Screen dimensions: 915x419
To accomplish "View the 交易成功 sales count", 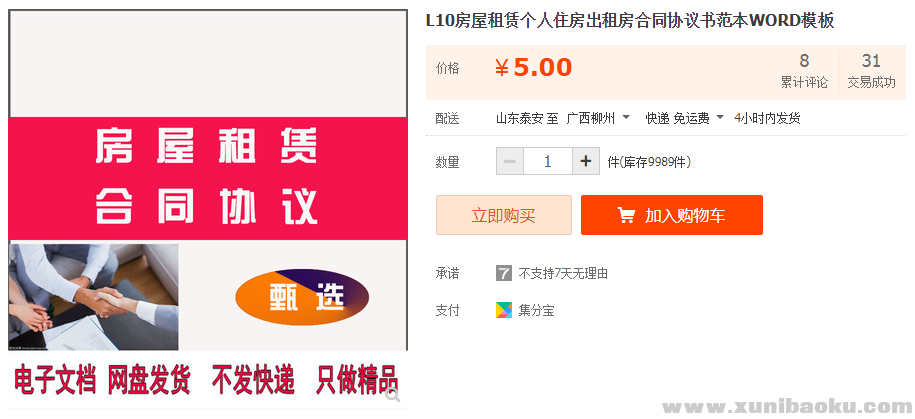I will click(871, 72).
